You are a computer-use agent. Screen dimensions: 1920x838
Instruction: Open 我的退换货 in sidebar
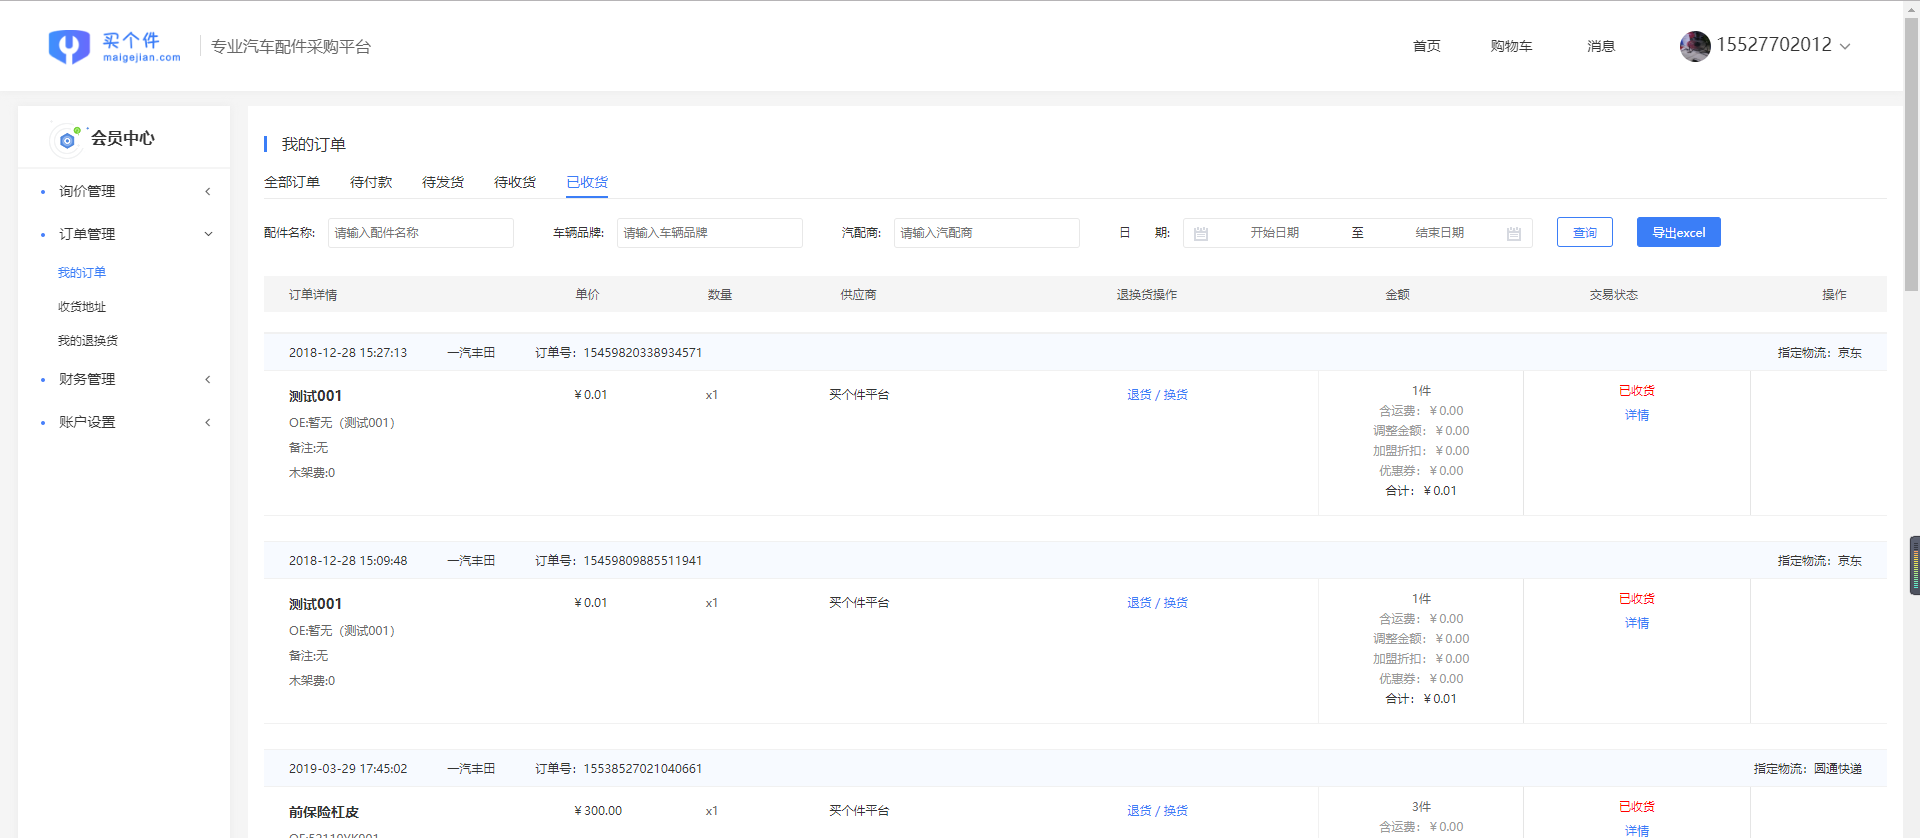tap(88, 341)
